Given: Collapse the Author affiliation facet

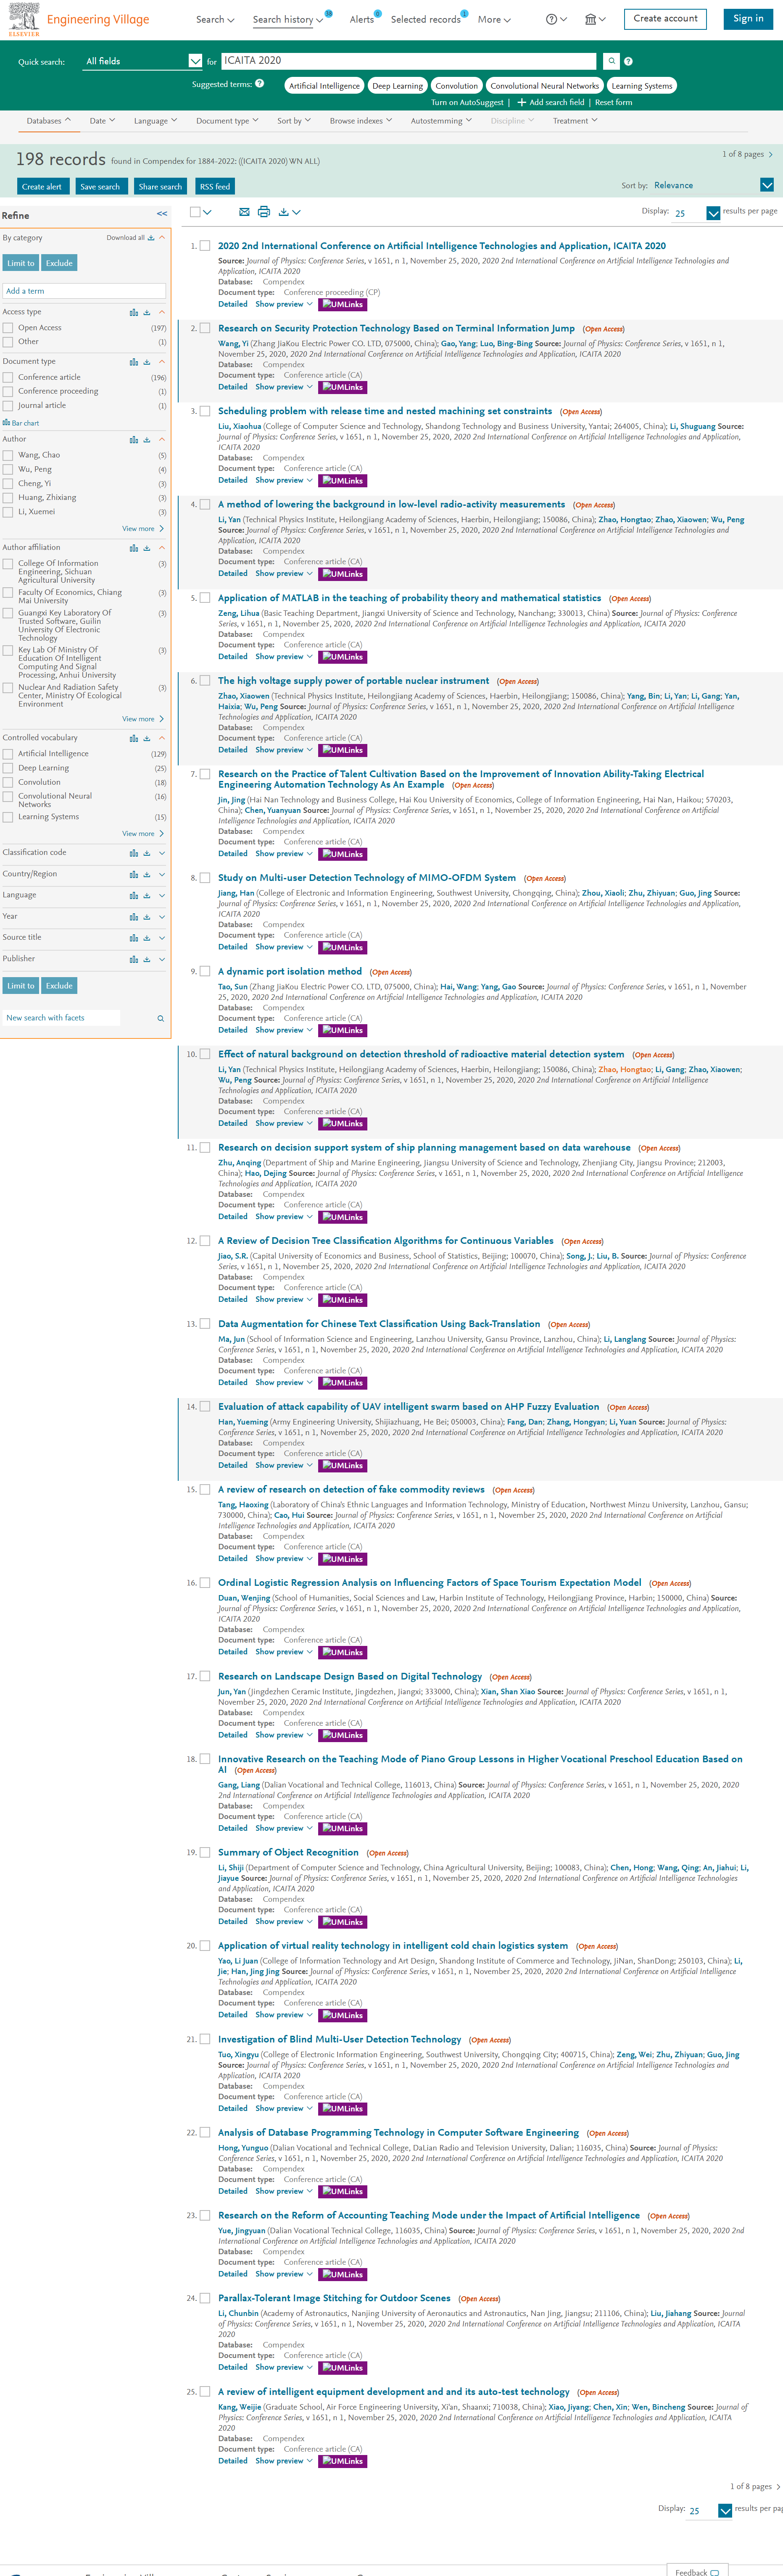Looking at the screenshot, I should pyautogui.click(x=162, y=548).
